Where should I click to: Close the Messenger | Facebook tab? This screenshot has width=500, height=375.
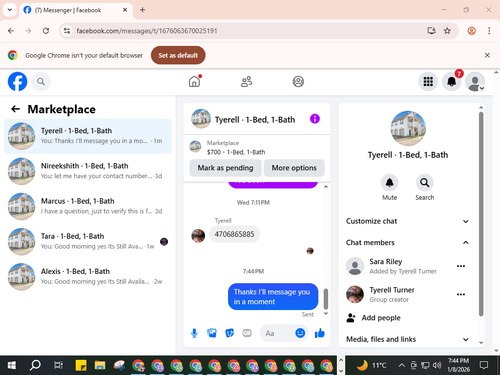pyautogui.click(x=125, y=10)
